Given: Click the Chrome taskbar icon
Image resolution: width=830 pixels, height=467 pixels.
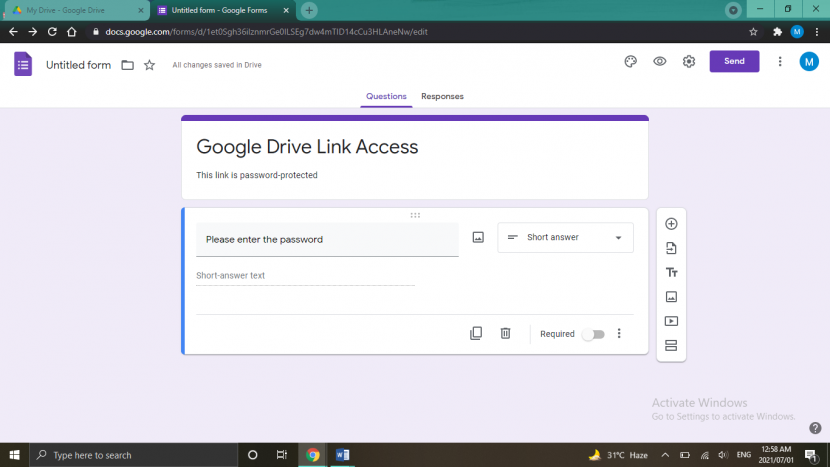Looking at the screenshot, I should (x=313, y=455).
